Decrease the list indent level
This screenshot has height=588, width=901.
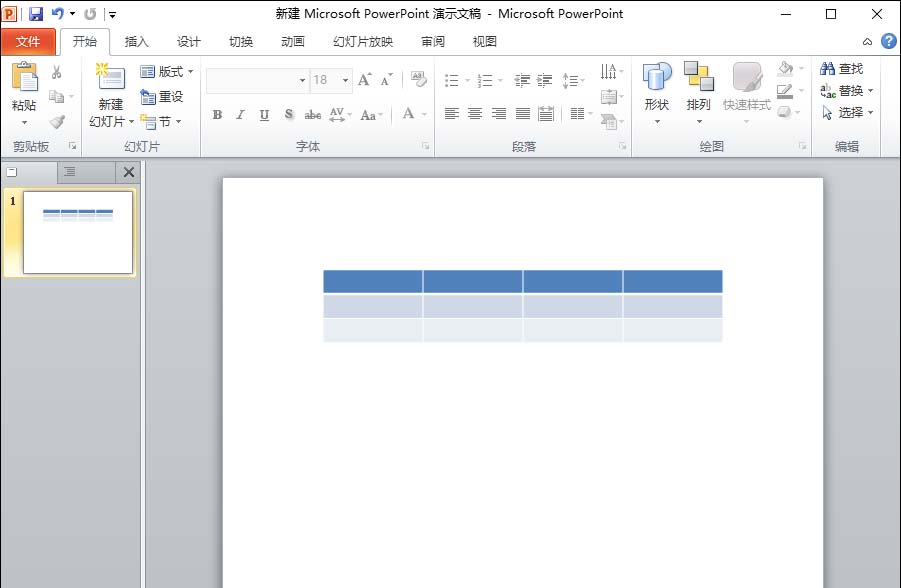point(521,80)
